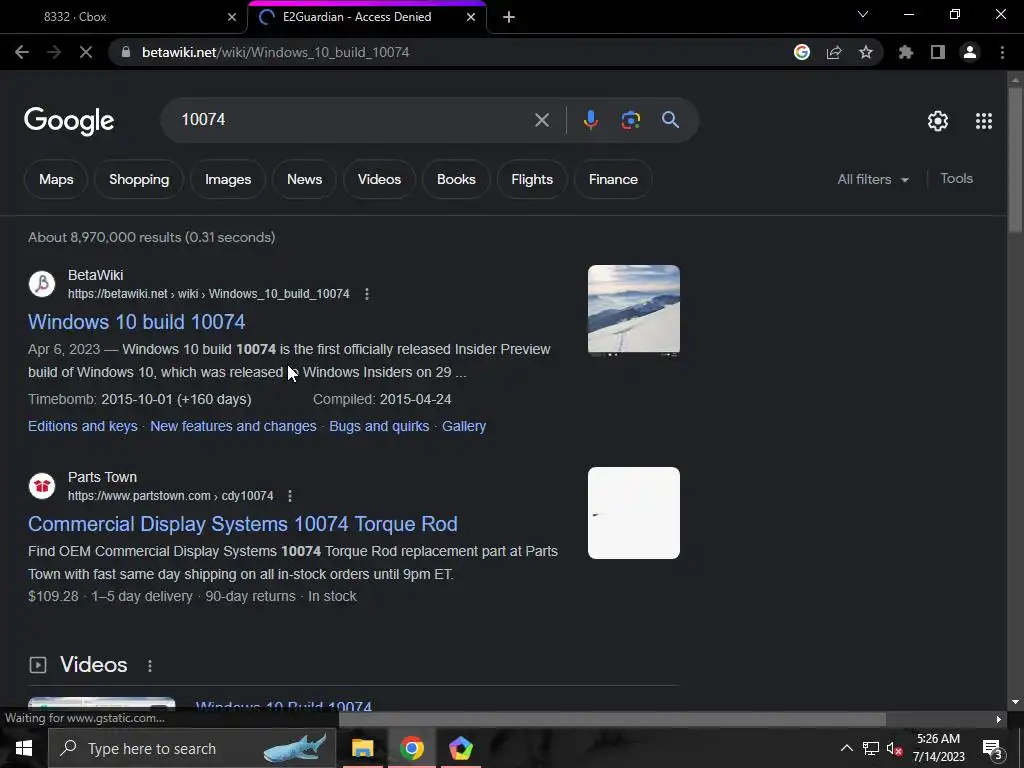Filter results by Flights
Screen dimensions: 1024x768
point(532,179)
